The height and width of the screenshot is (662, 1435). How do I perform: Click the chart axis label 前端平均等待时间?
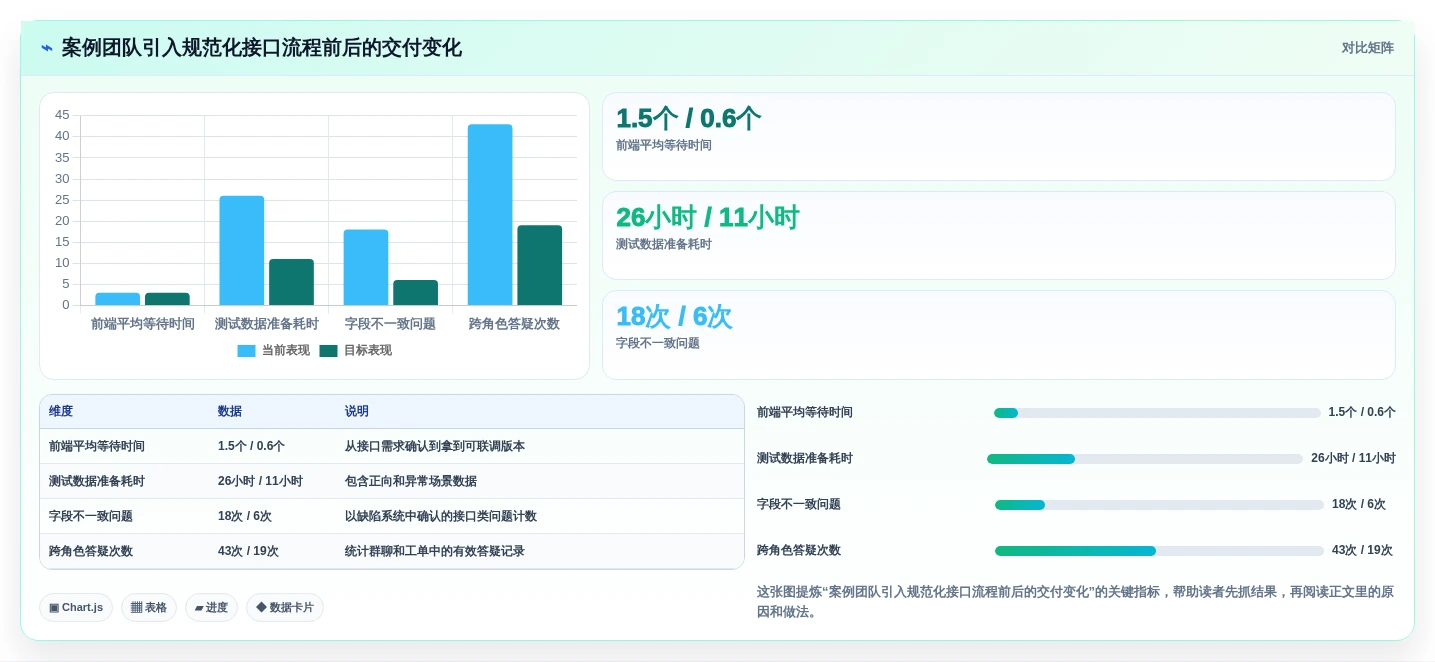(143, 324)
